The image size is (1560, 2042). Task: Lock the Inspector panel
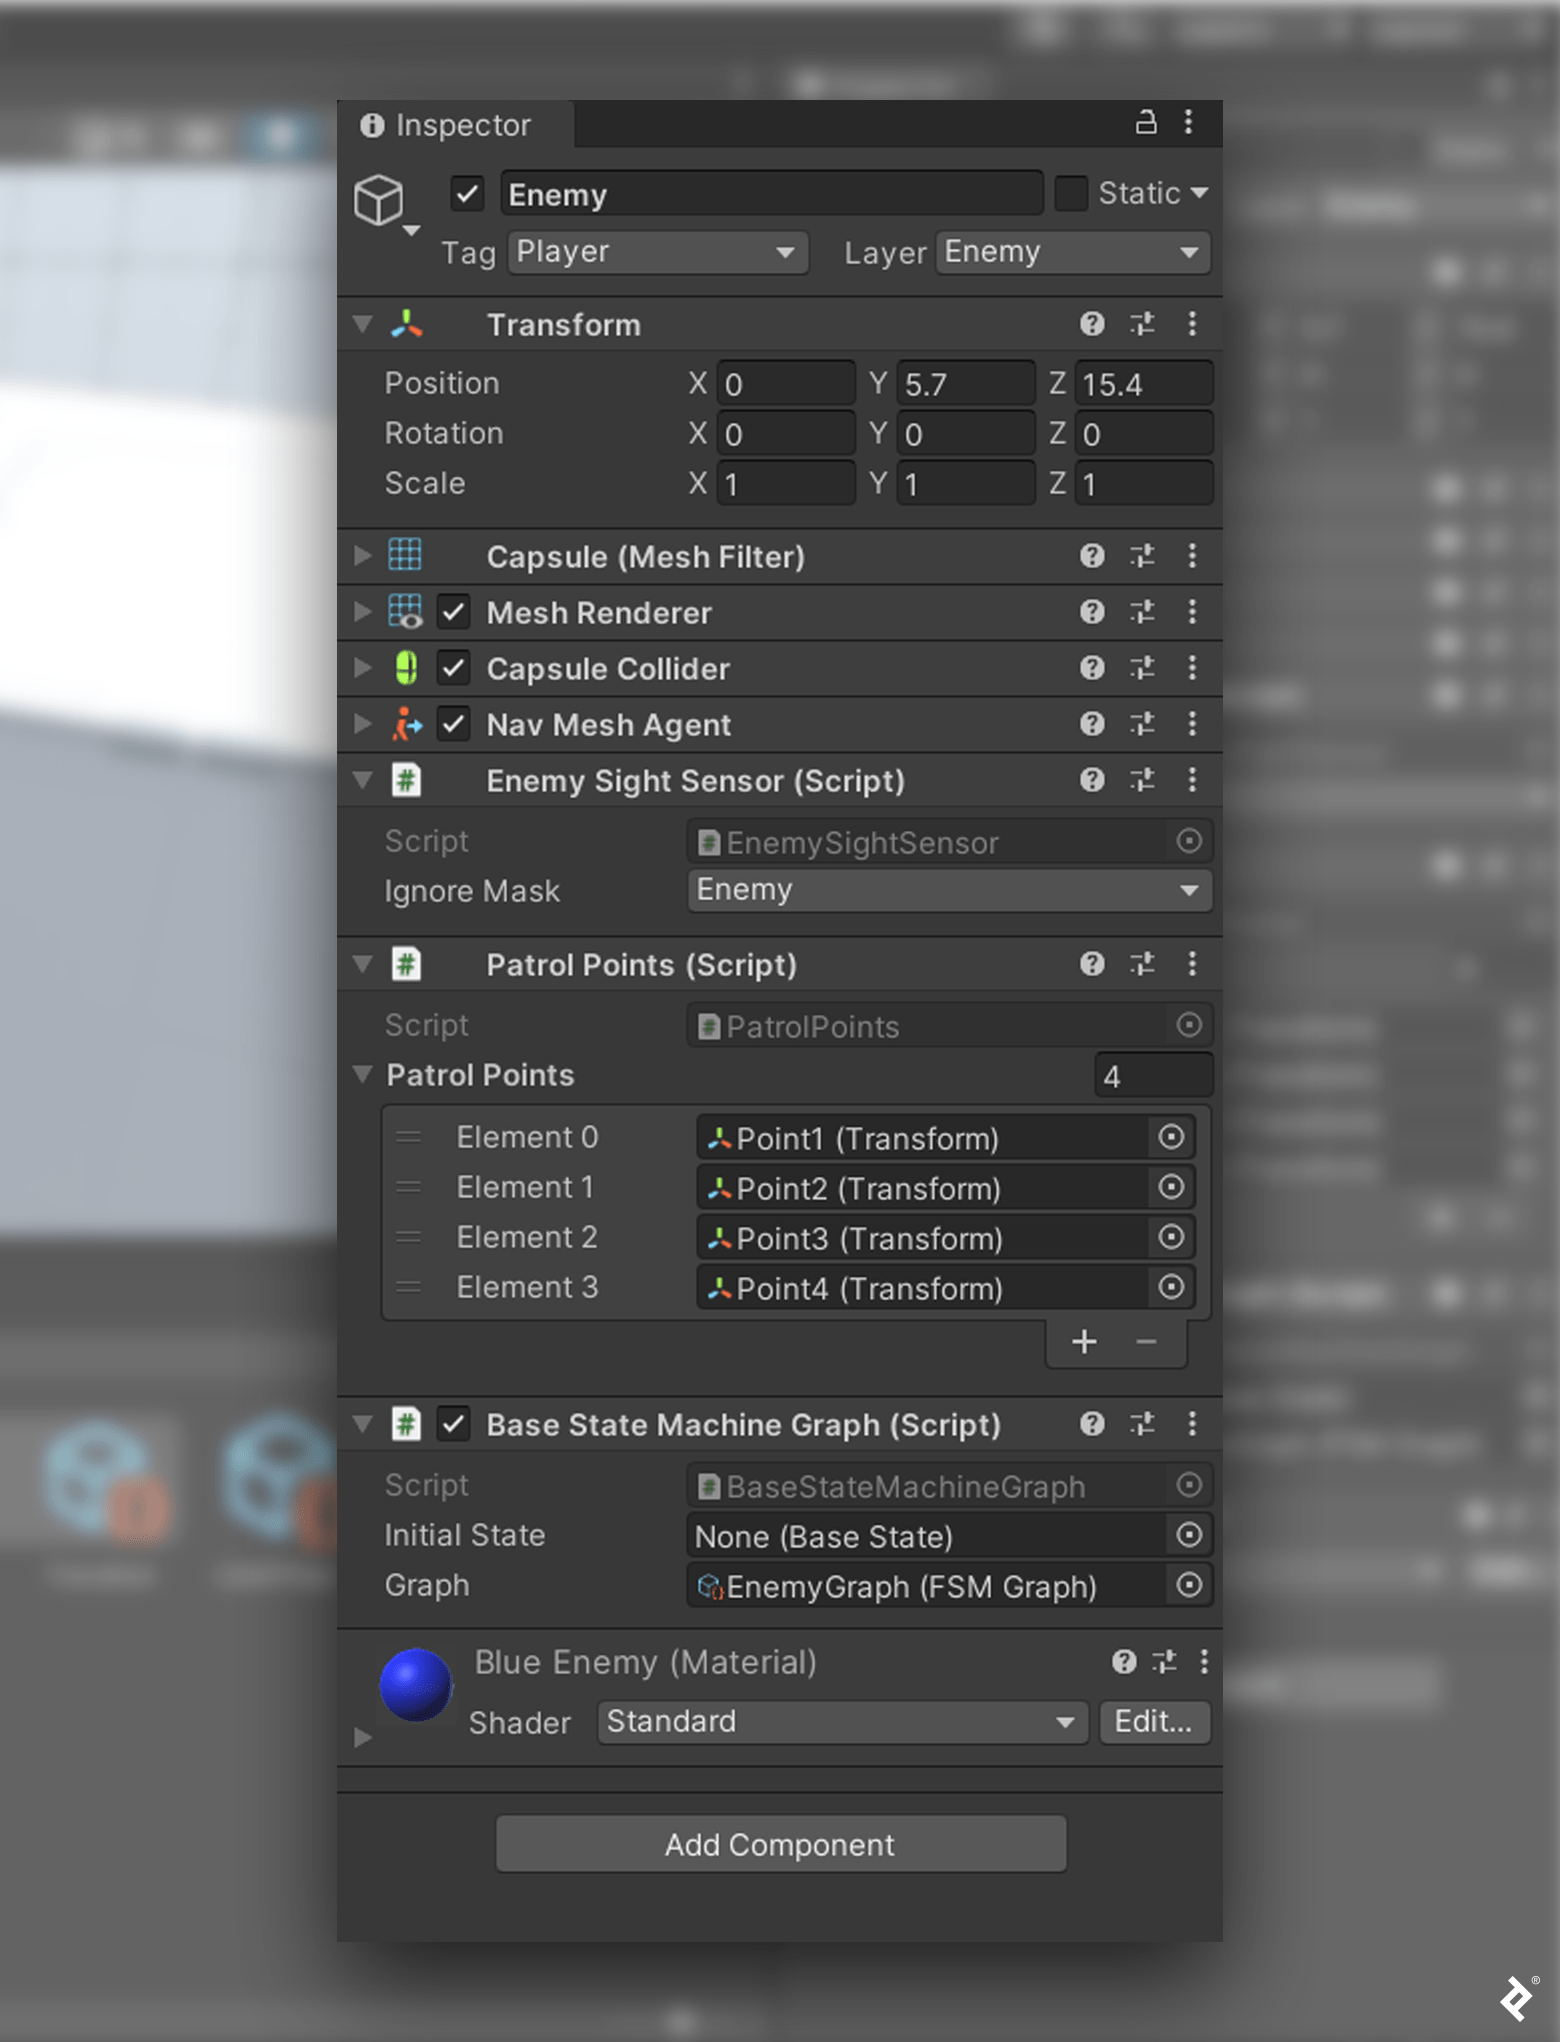click(x=1146, y=122)
